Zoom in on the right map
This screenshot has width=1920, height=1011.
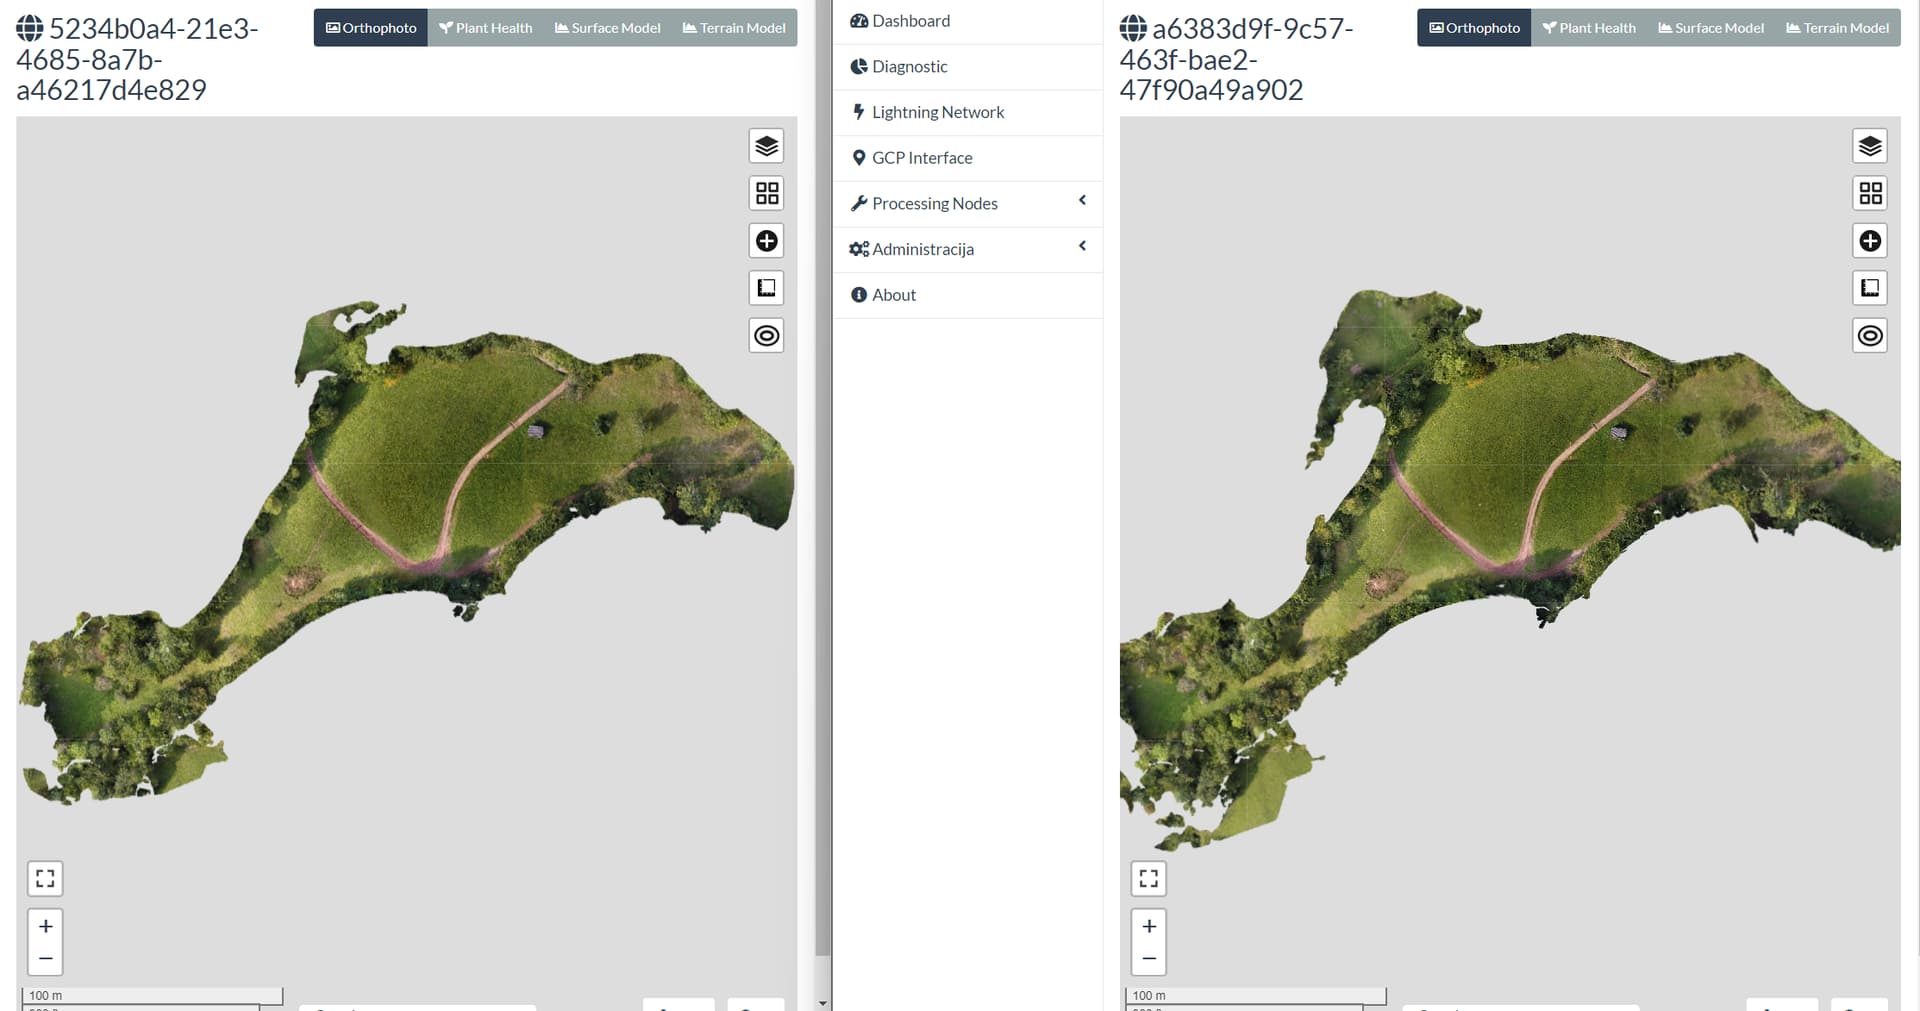tap(1148, 926)
